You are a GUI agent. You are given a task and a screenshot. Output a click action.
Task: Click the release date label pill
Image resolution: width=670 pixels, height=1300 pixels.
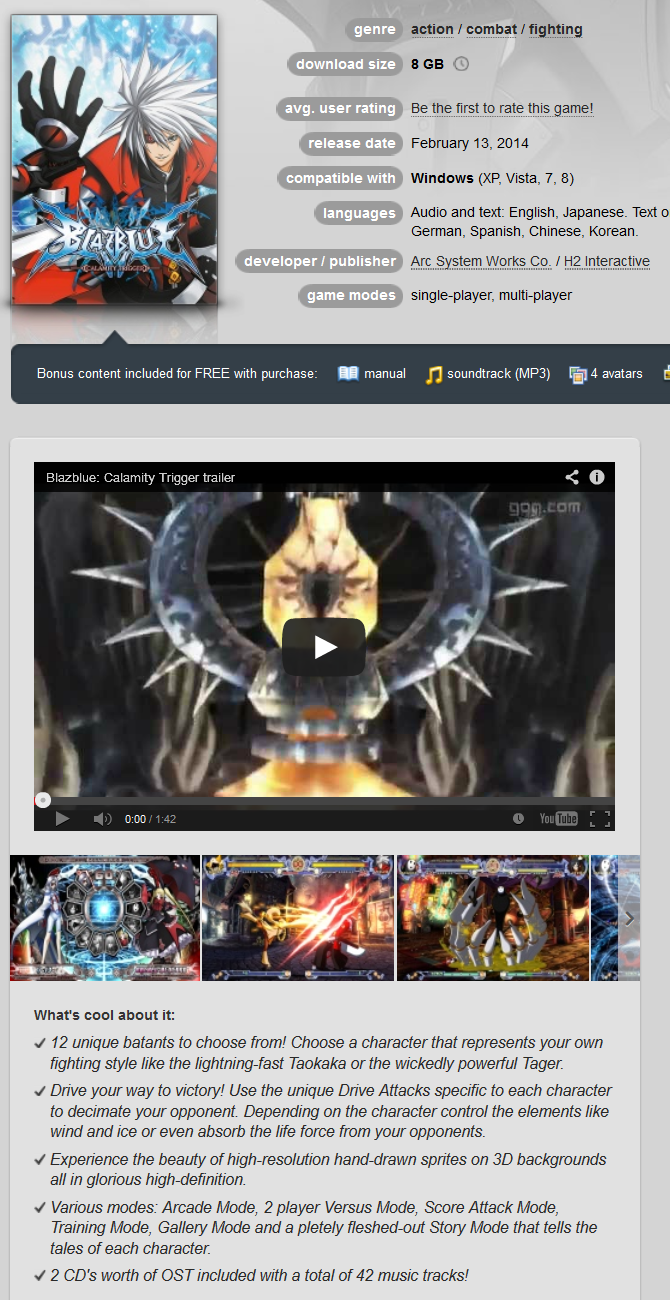pos(351,144)
